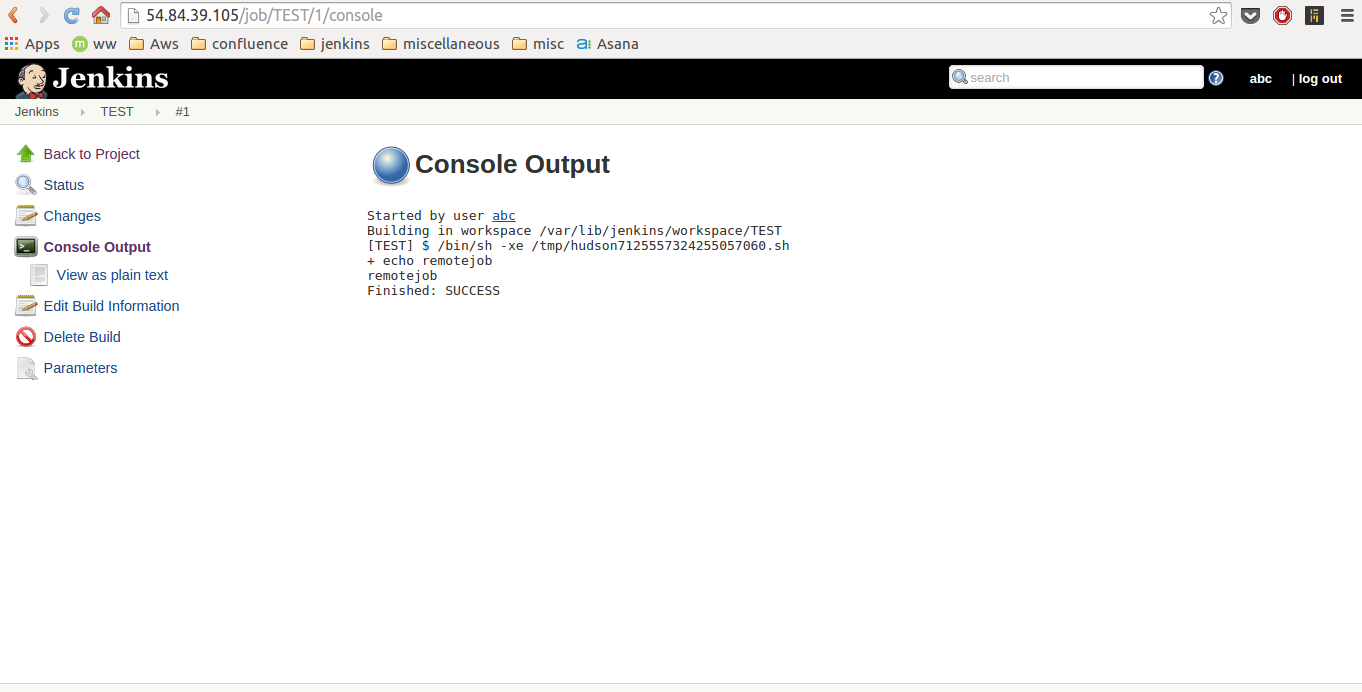Go to TEST in the breadcrumb

[x=117, y=112]
